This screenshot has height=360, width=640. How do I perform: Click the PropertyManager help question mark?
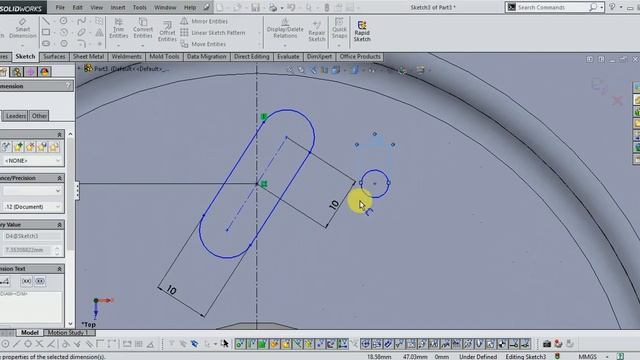(x=68, y=85)
